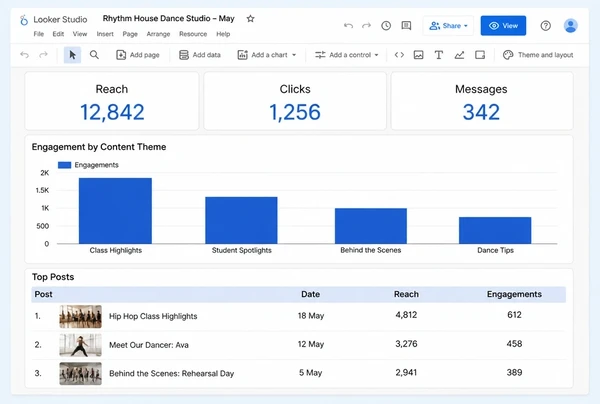Click the '12 May' date cell
600x404 pixels.
pyautogui.click(x=311, y=344)
